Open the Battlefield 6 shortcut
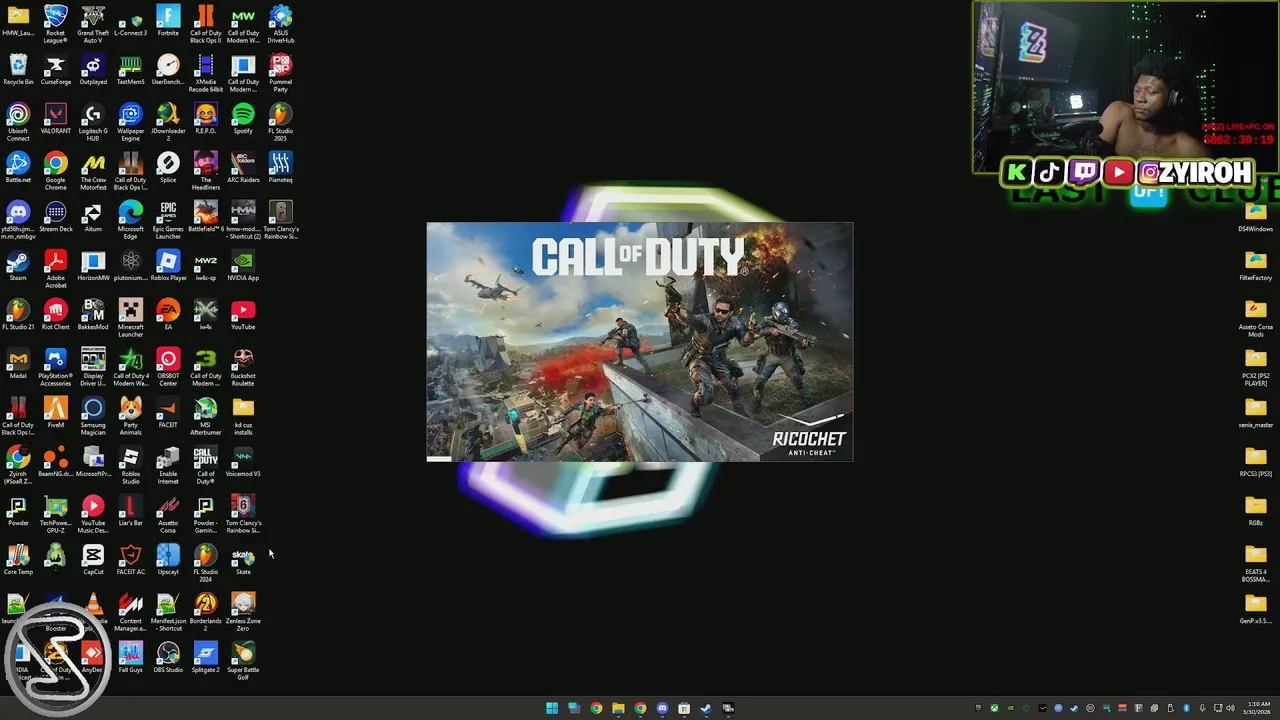Image resolution: width=1280 pixels, height=720 pixels. pyautogui.click(x=205, y=217)
